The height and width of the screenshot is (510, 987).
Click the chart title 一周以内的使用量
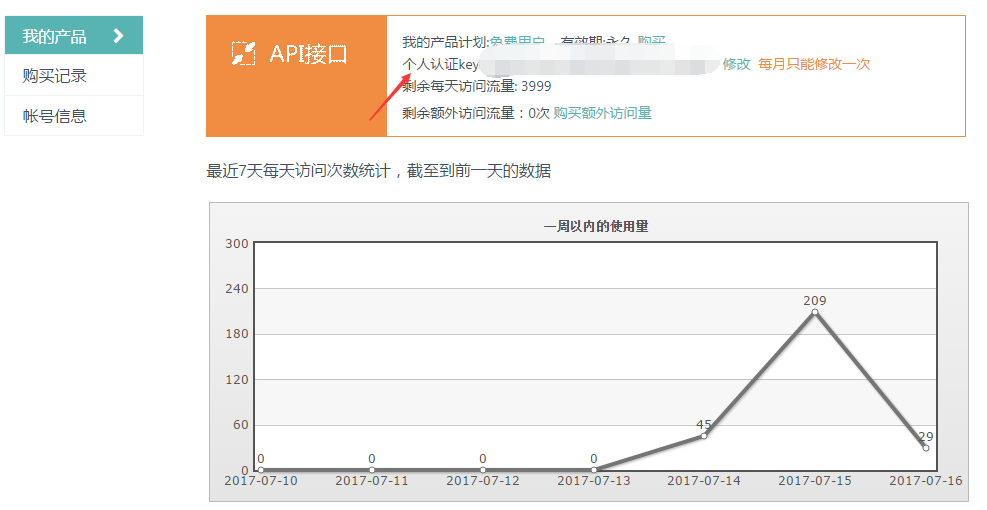pyautogui.click(x=596, y=226)
